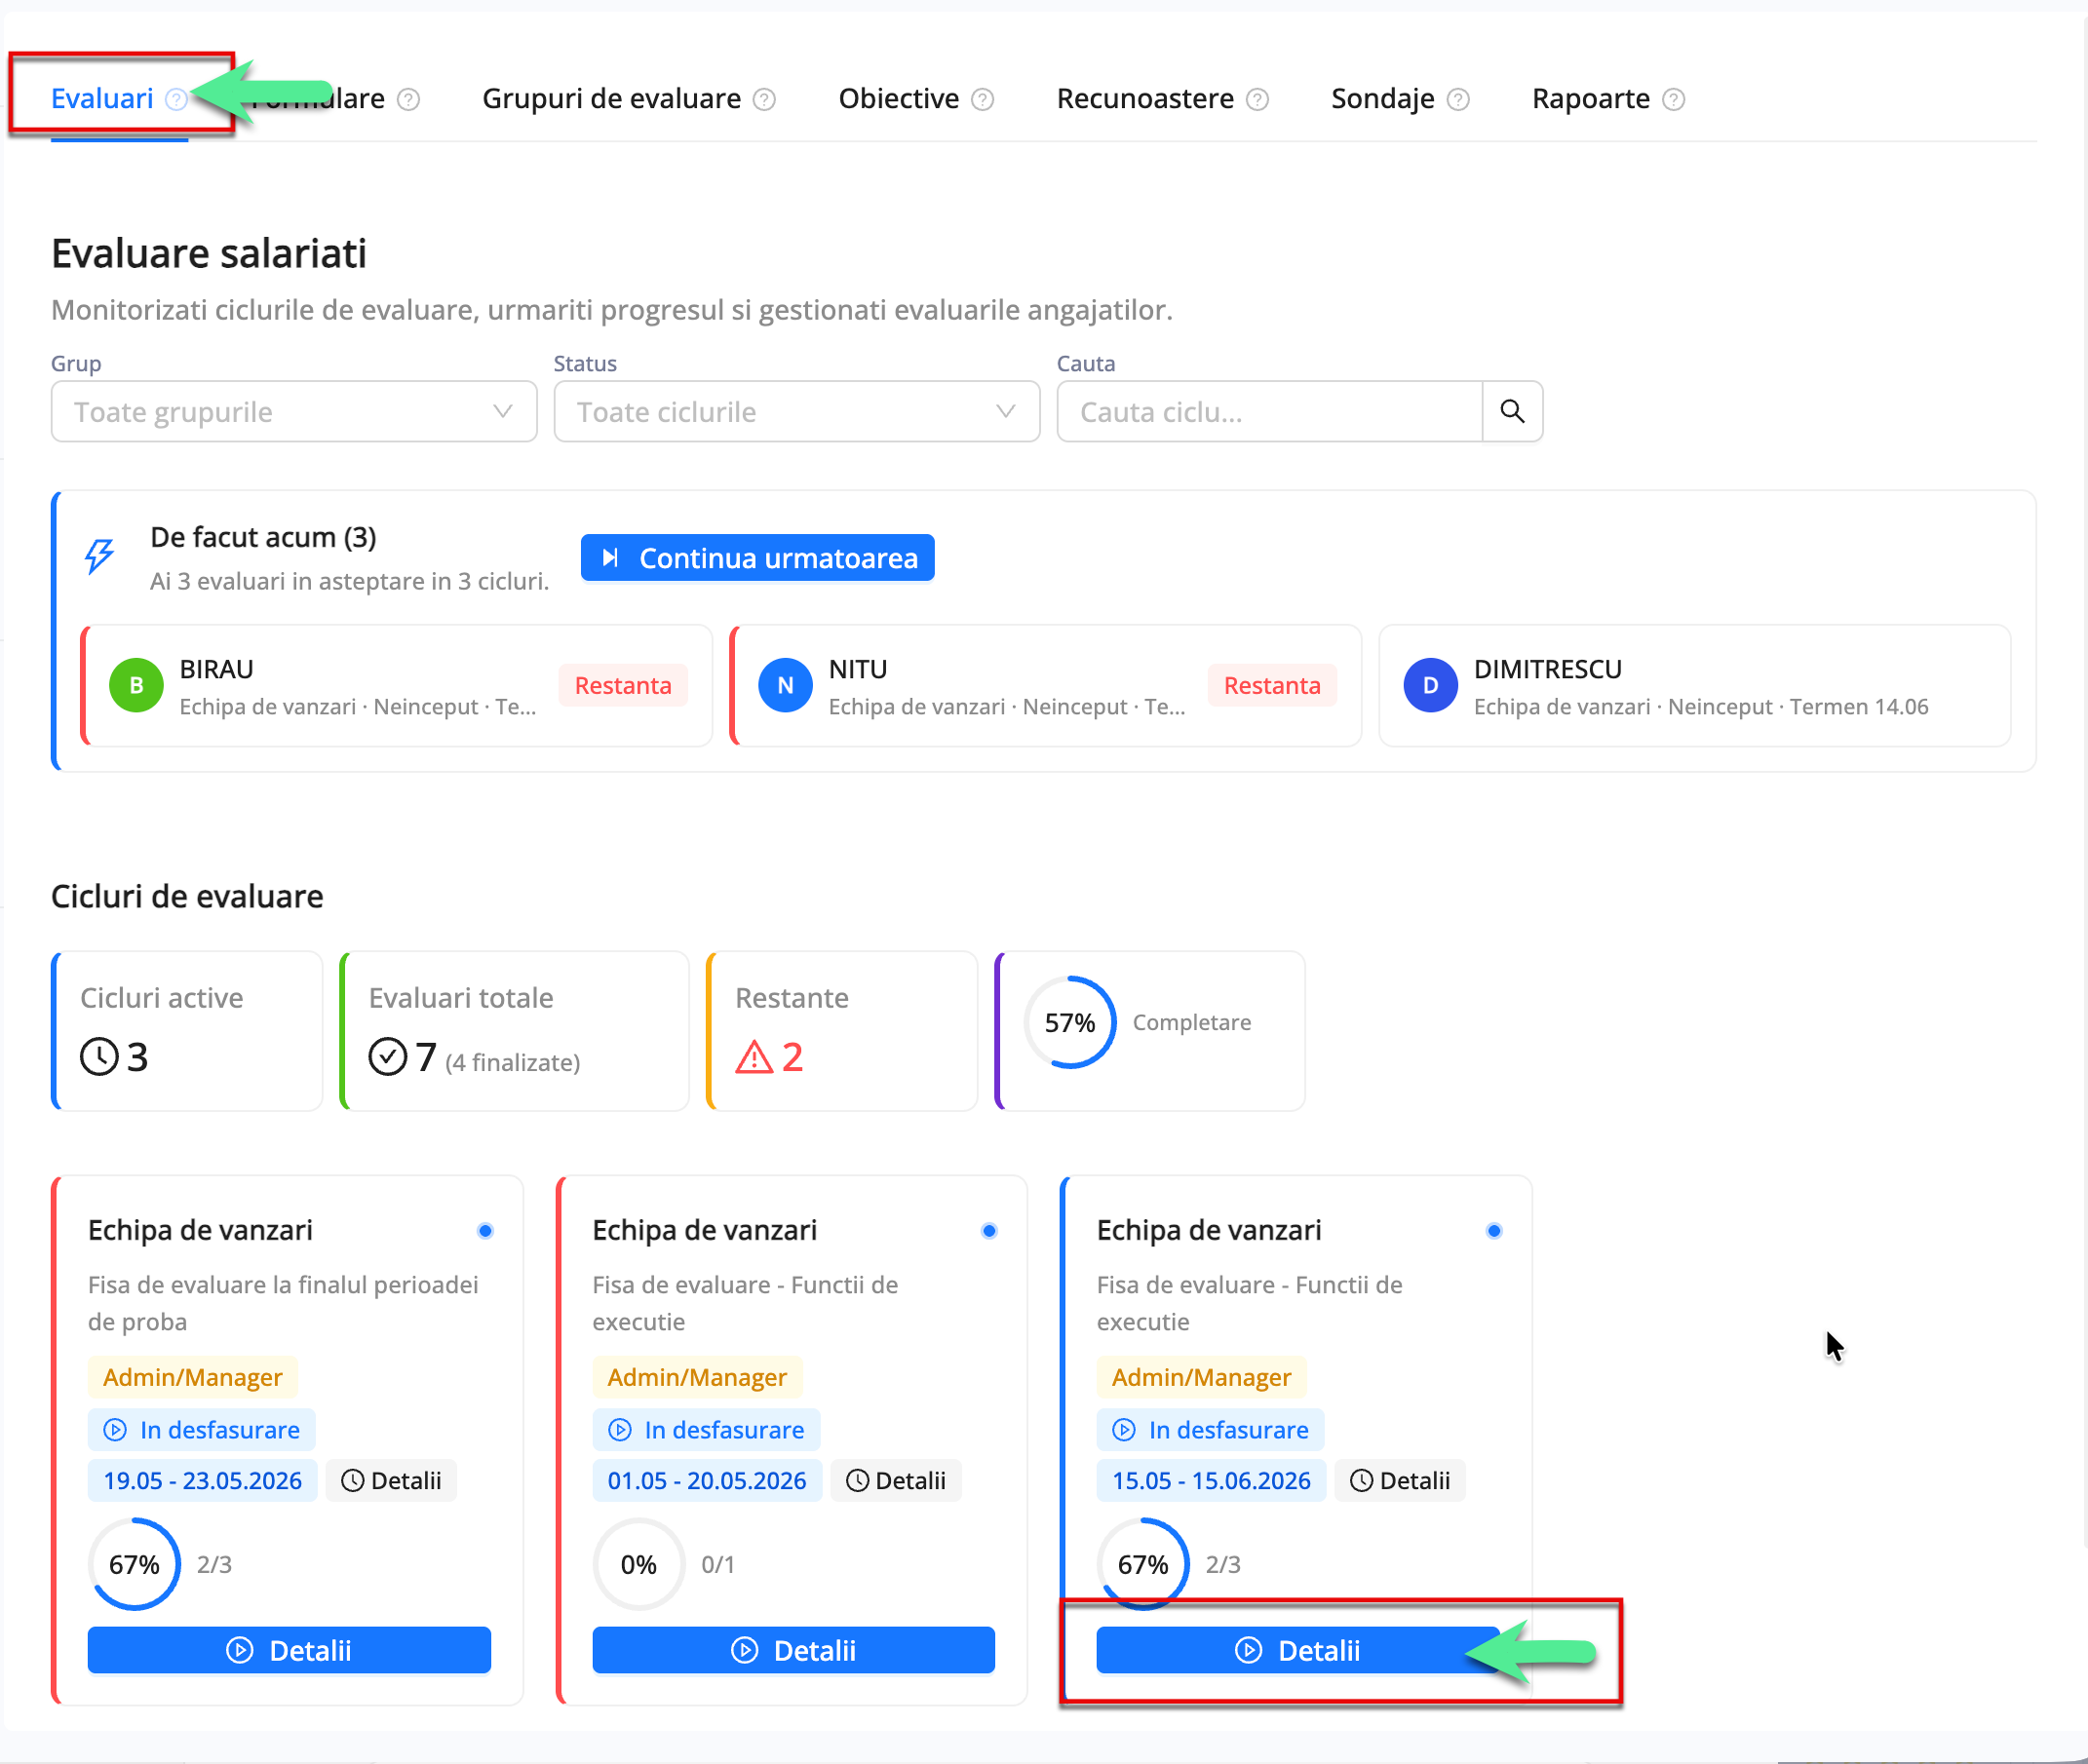This screenshot has width=2088, height=1764.
Task: Click help icon beside Rapoarte
Action: pyautogui.click(x=1673, y=99)
